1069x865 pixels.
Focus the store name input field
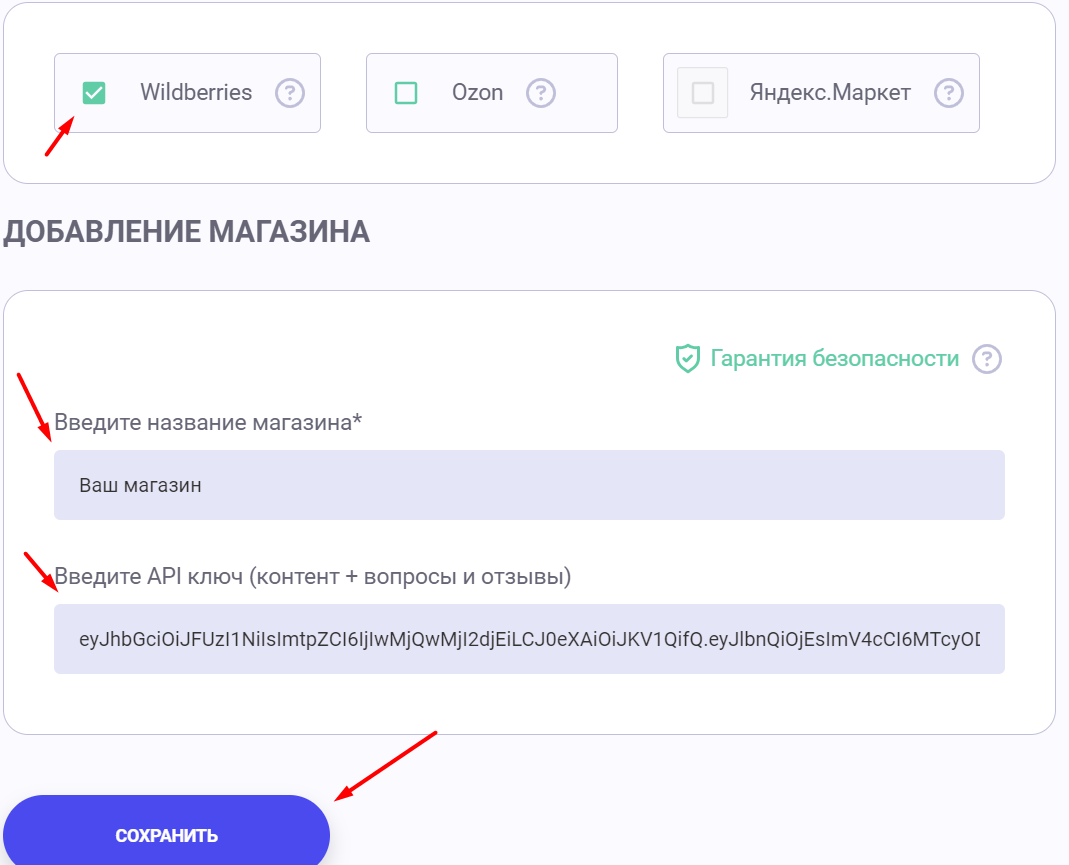[x=529, y=485]
